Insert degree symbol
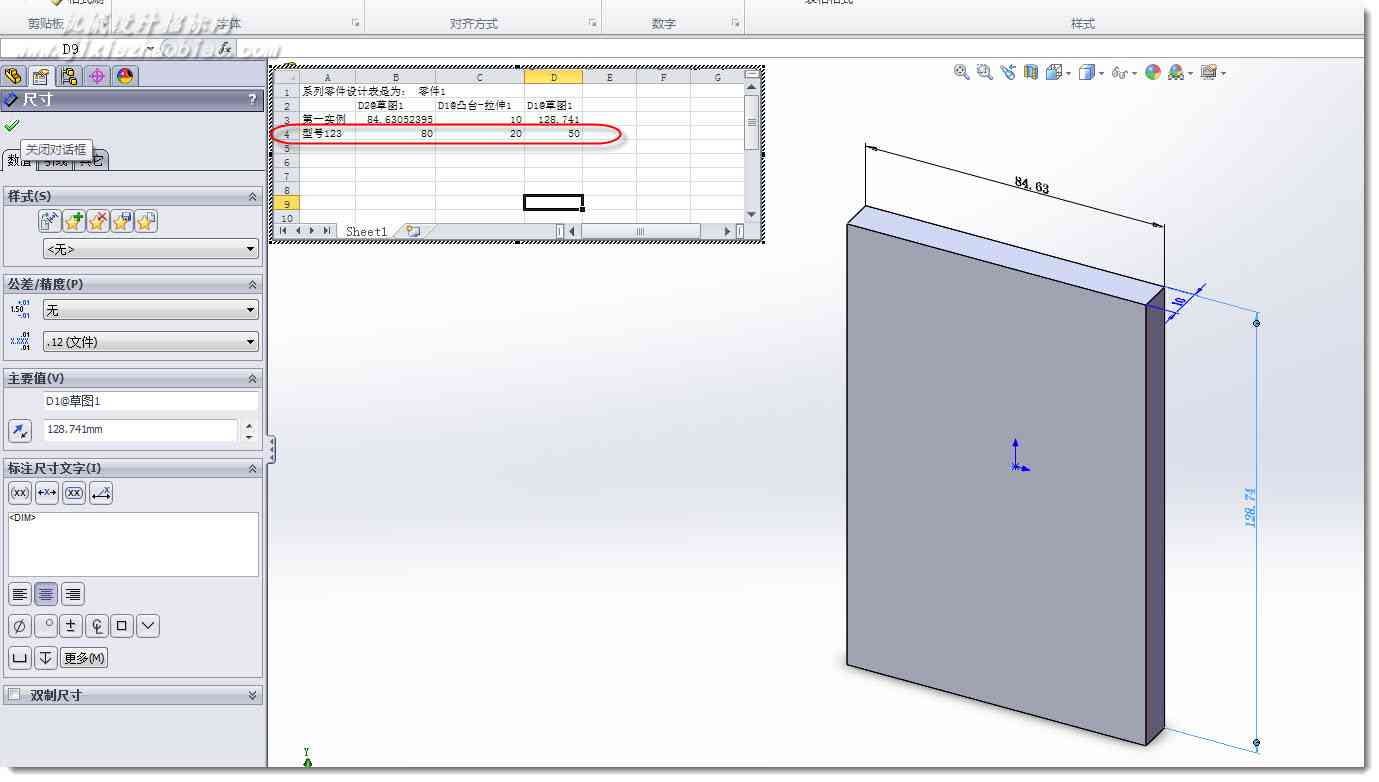Image resolution: width=1379 pixels, height=782 pixels. [46, 627]
